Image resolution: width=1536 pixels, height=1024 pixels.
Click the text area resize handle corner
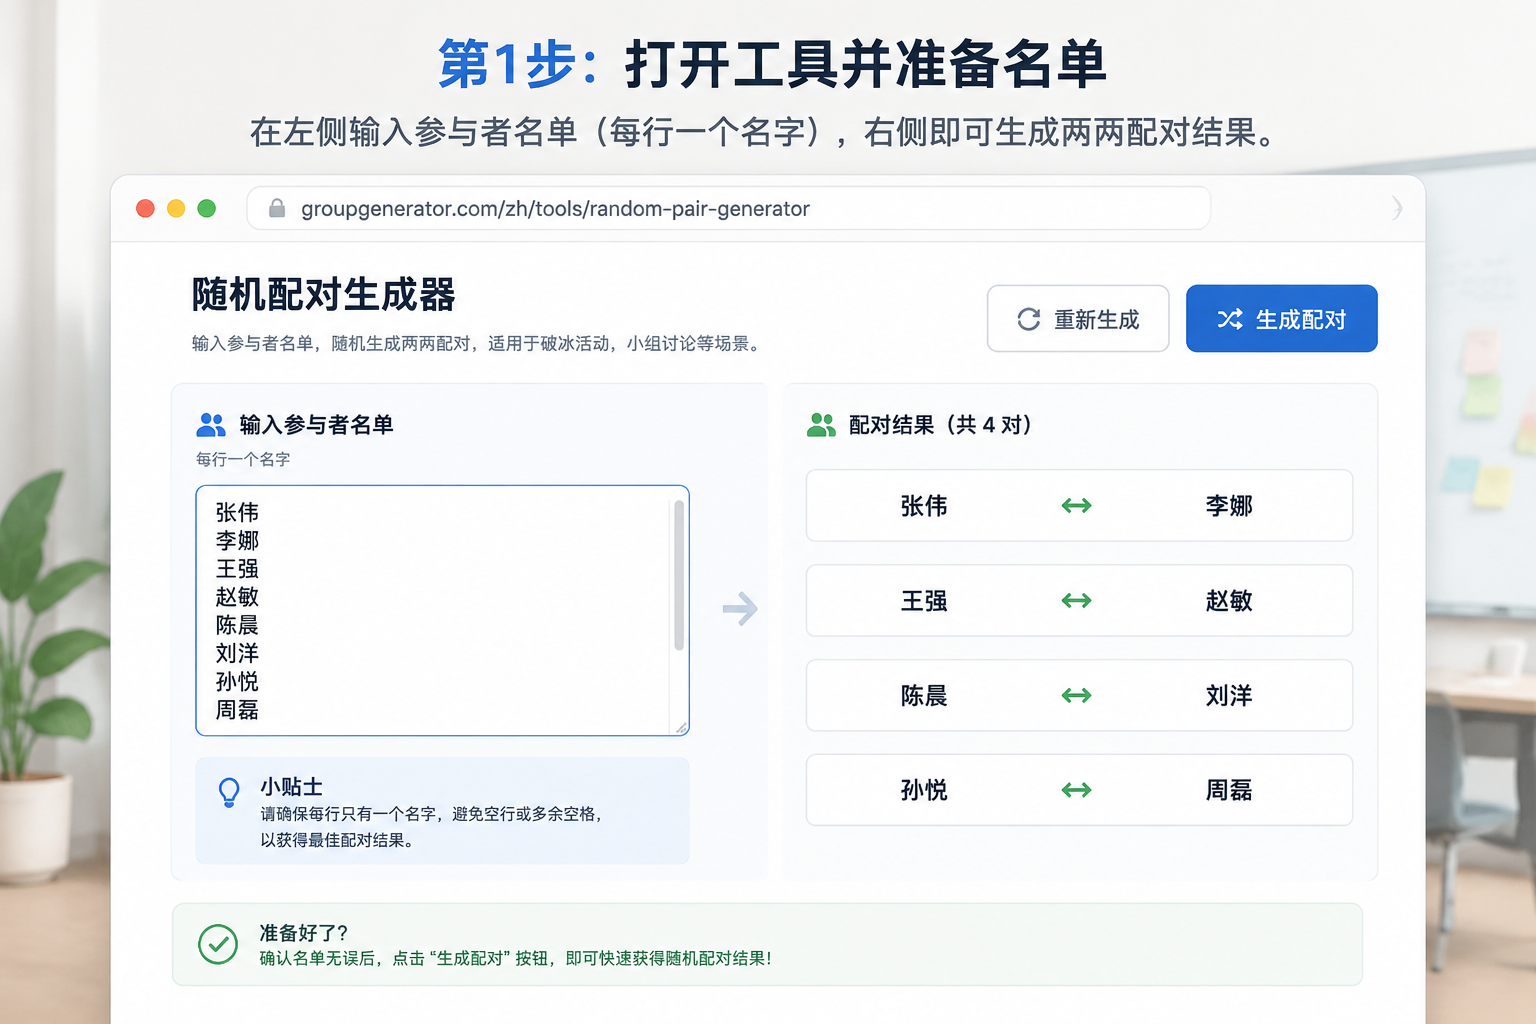coord(682,728)
